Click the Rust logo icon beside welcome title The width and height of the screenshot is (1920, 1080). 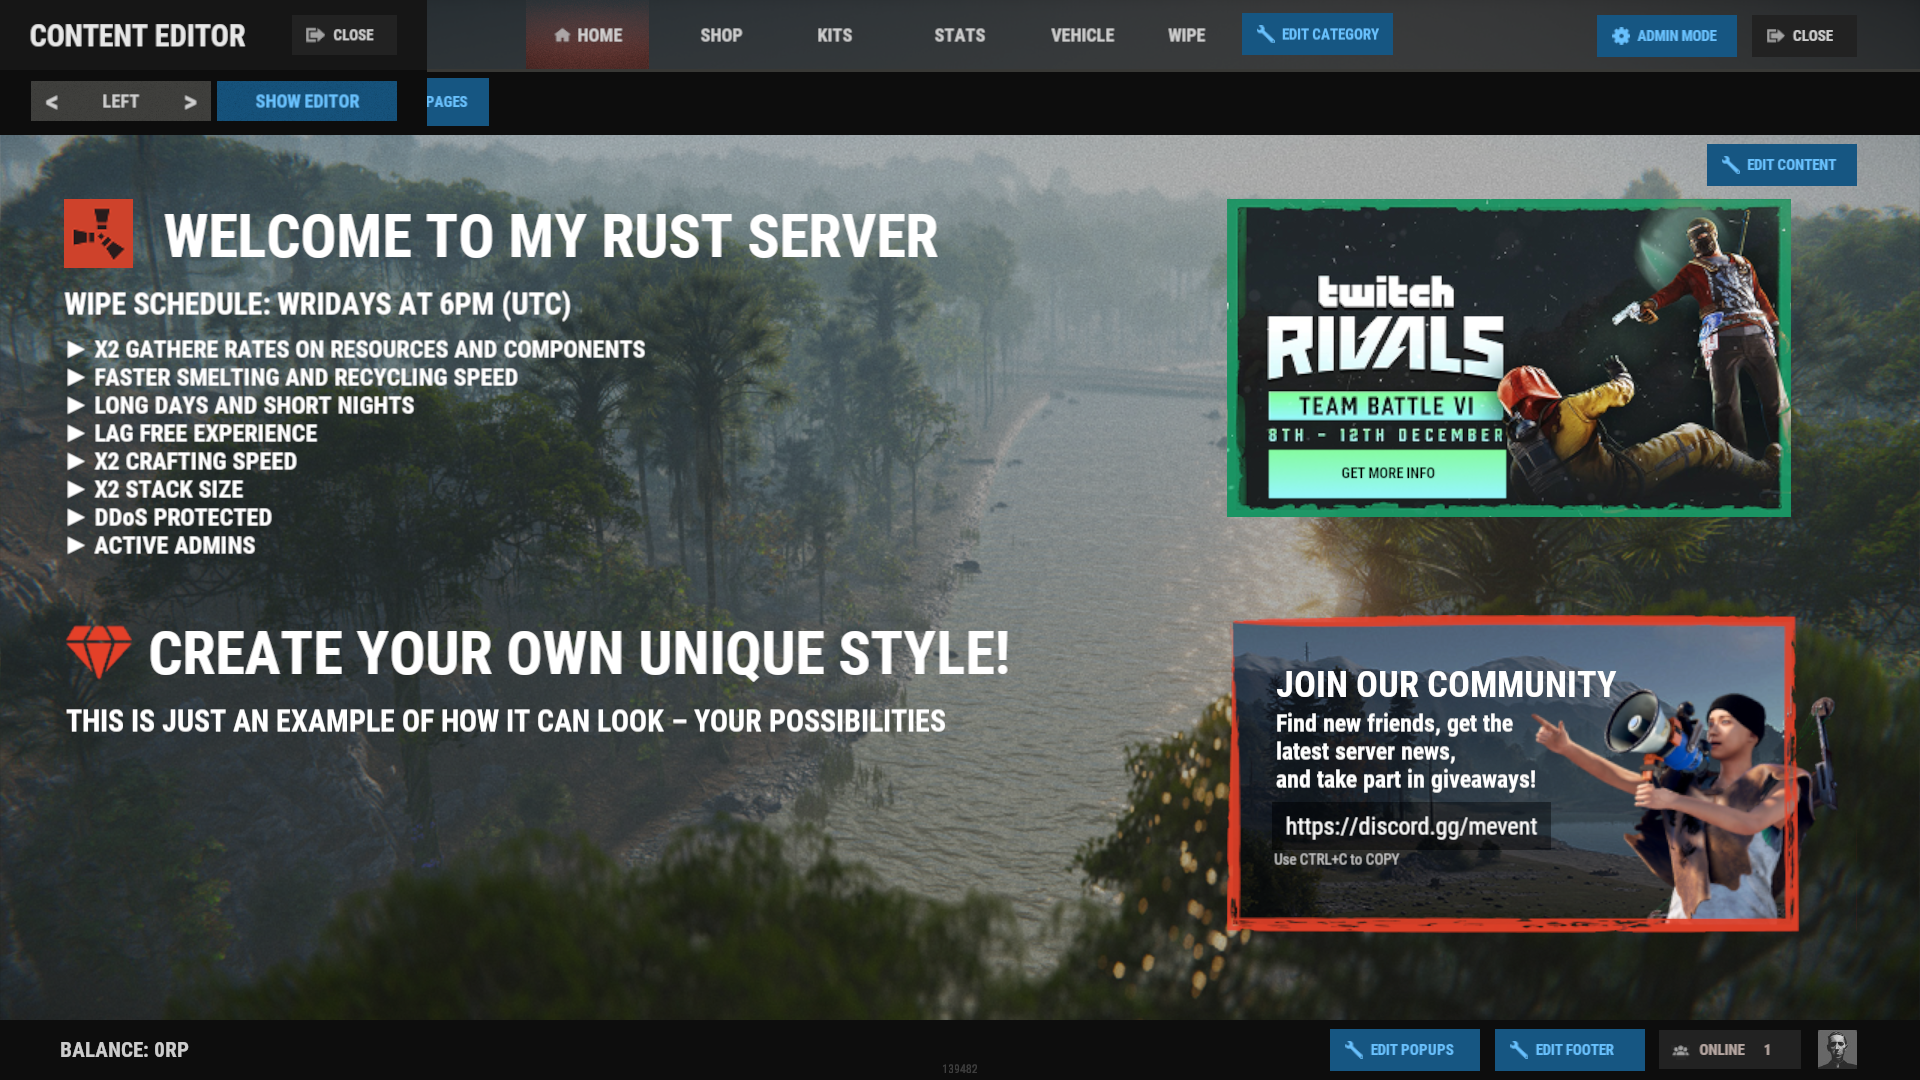tap(98, 233)
